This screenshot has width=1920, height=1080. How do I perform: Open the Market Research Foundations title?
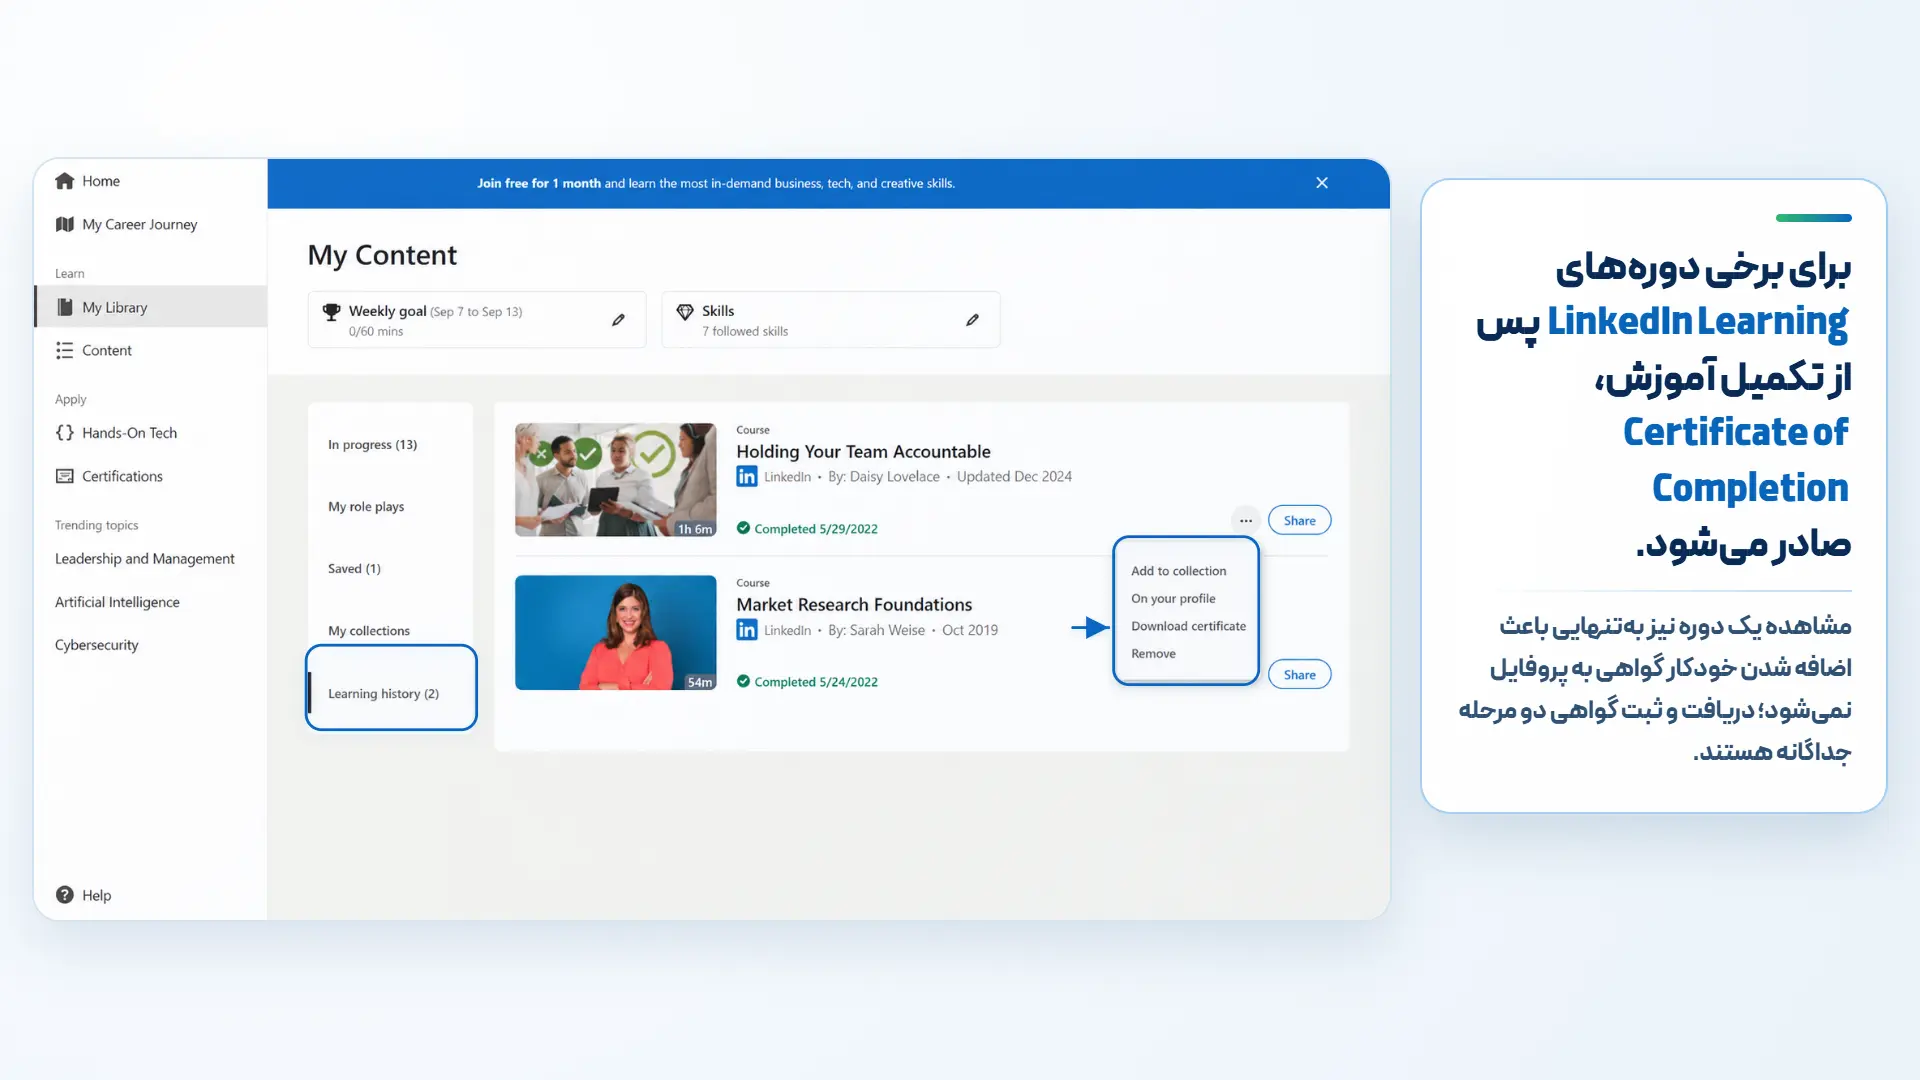click(854, 605)
